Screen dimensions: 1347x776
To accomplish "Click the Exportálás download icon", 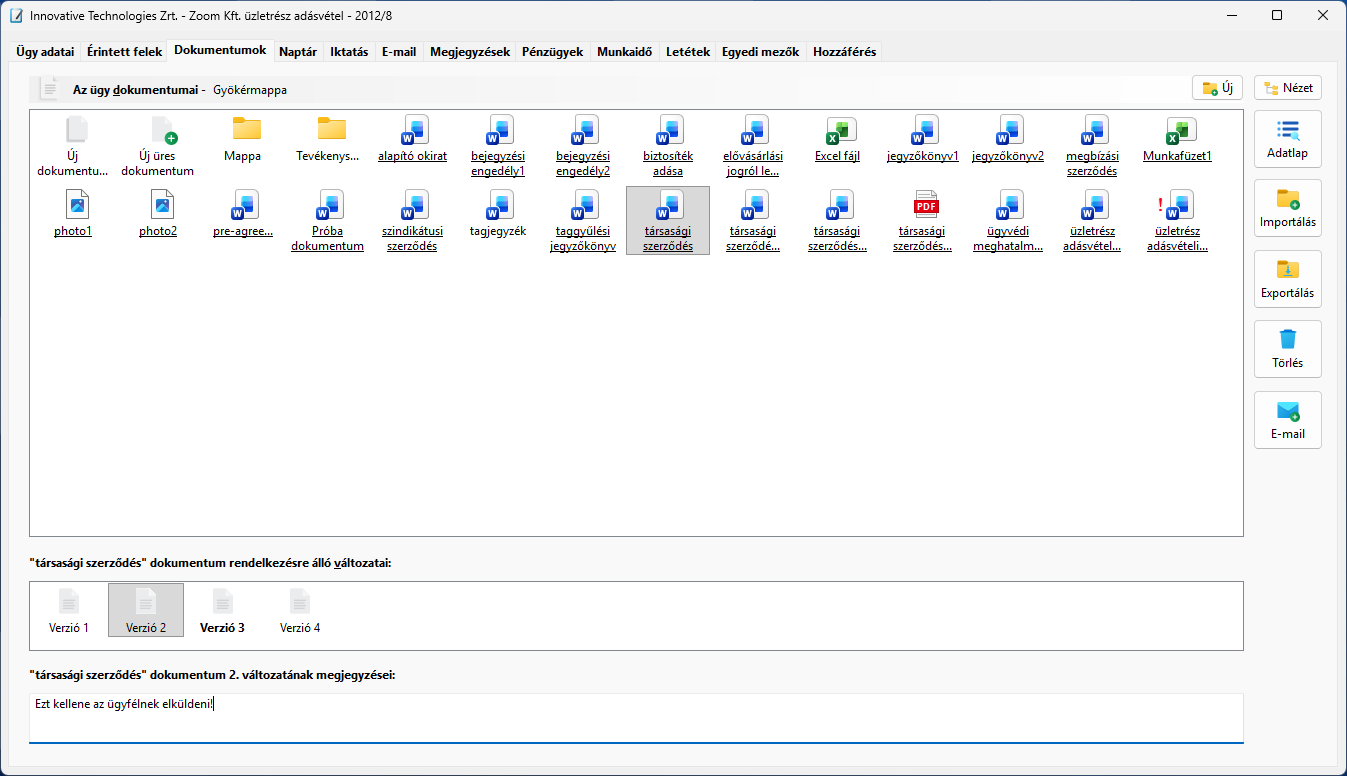I will click(1287, 271).
